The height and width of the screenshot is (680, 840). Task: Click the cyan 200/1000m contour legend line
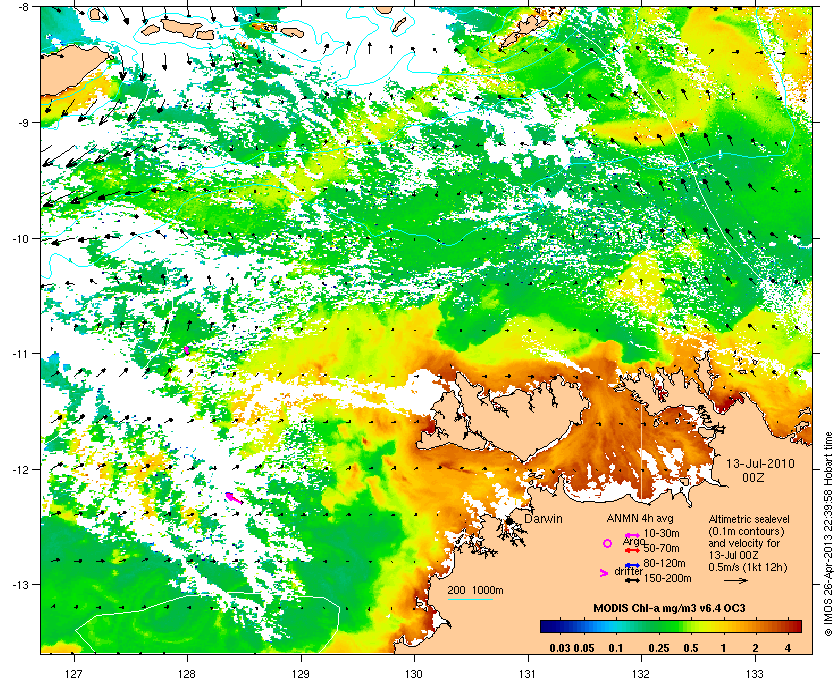click(x=470, y=599)
